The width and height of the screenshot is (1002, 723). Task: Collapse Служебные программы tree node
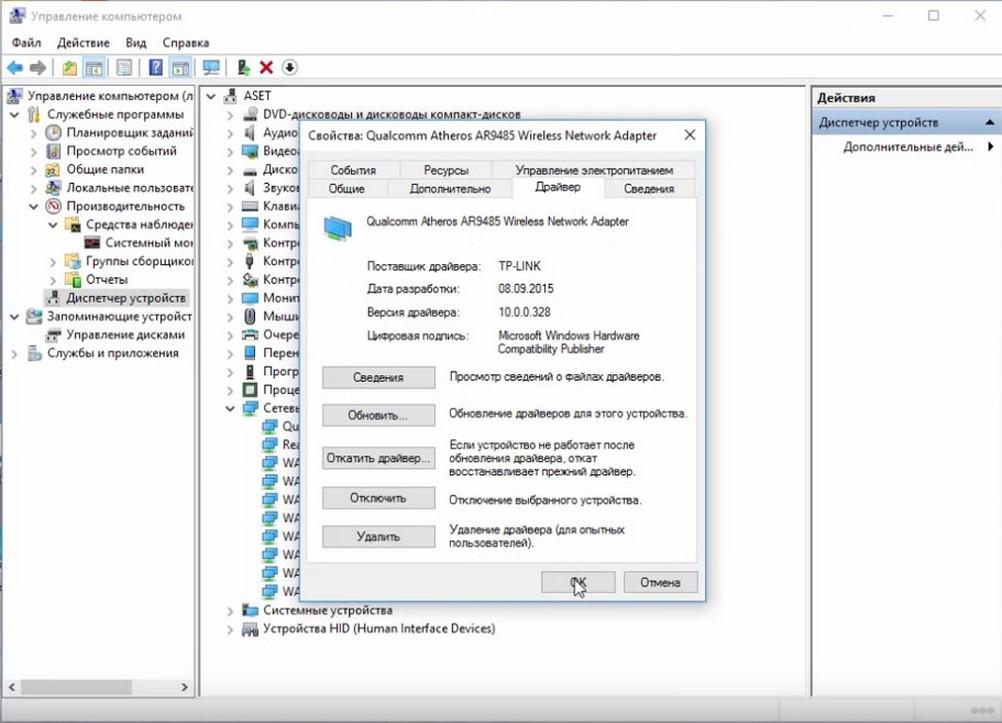point(15,114)
